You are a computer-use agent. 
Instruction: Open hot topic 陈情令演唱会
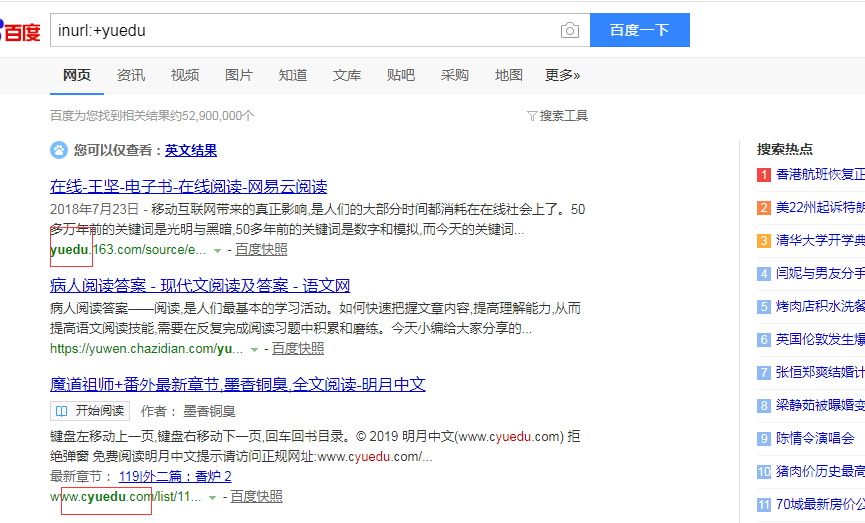pyautogui.click(x=815, y=439)
